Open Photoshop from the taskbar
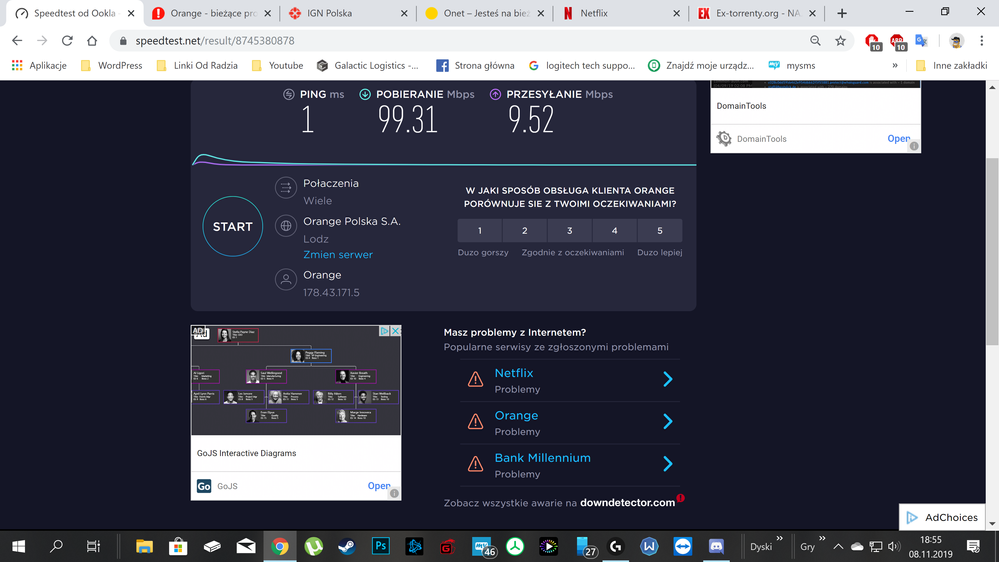 [x=381, y=546]
